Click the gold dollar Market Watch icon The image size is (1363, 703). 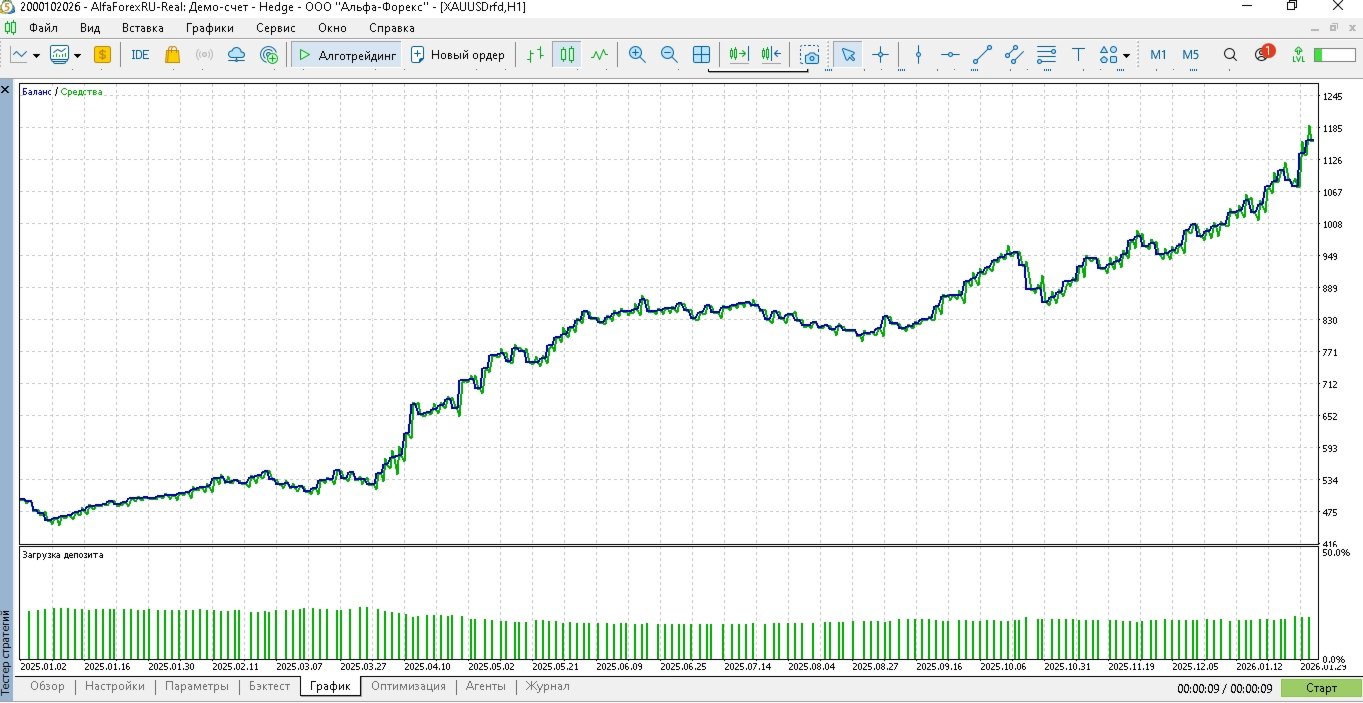[x=102, y=54]
